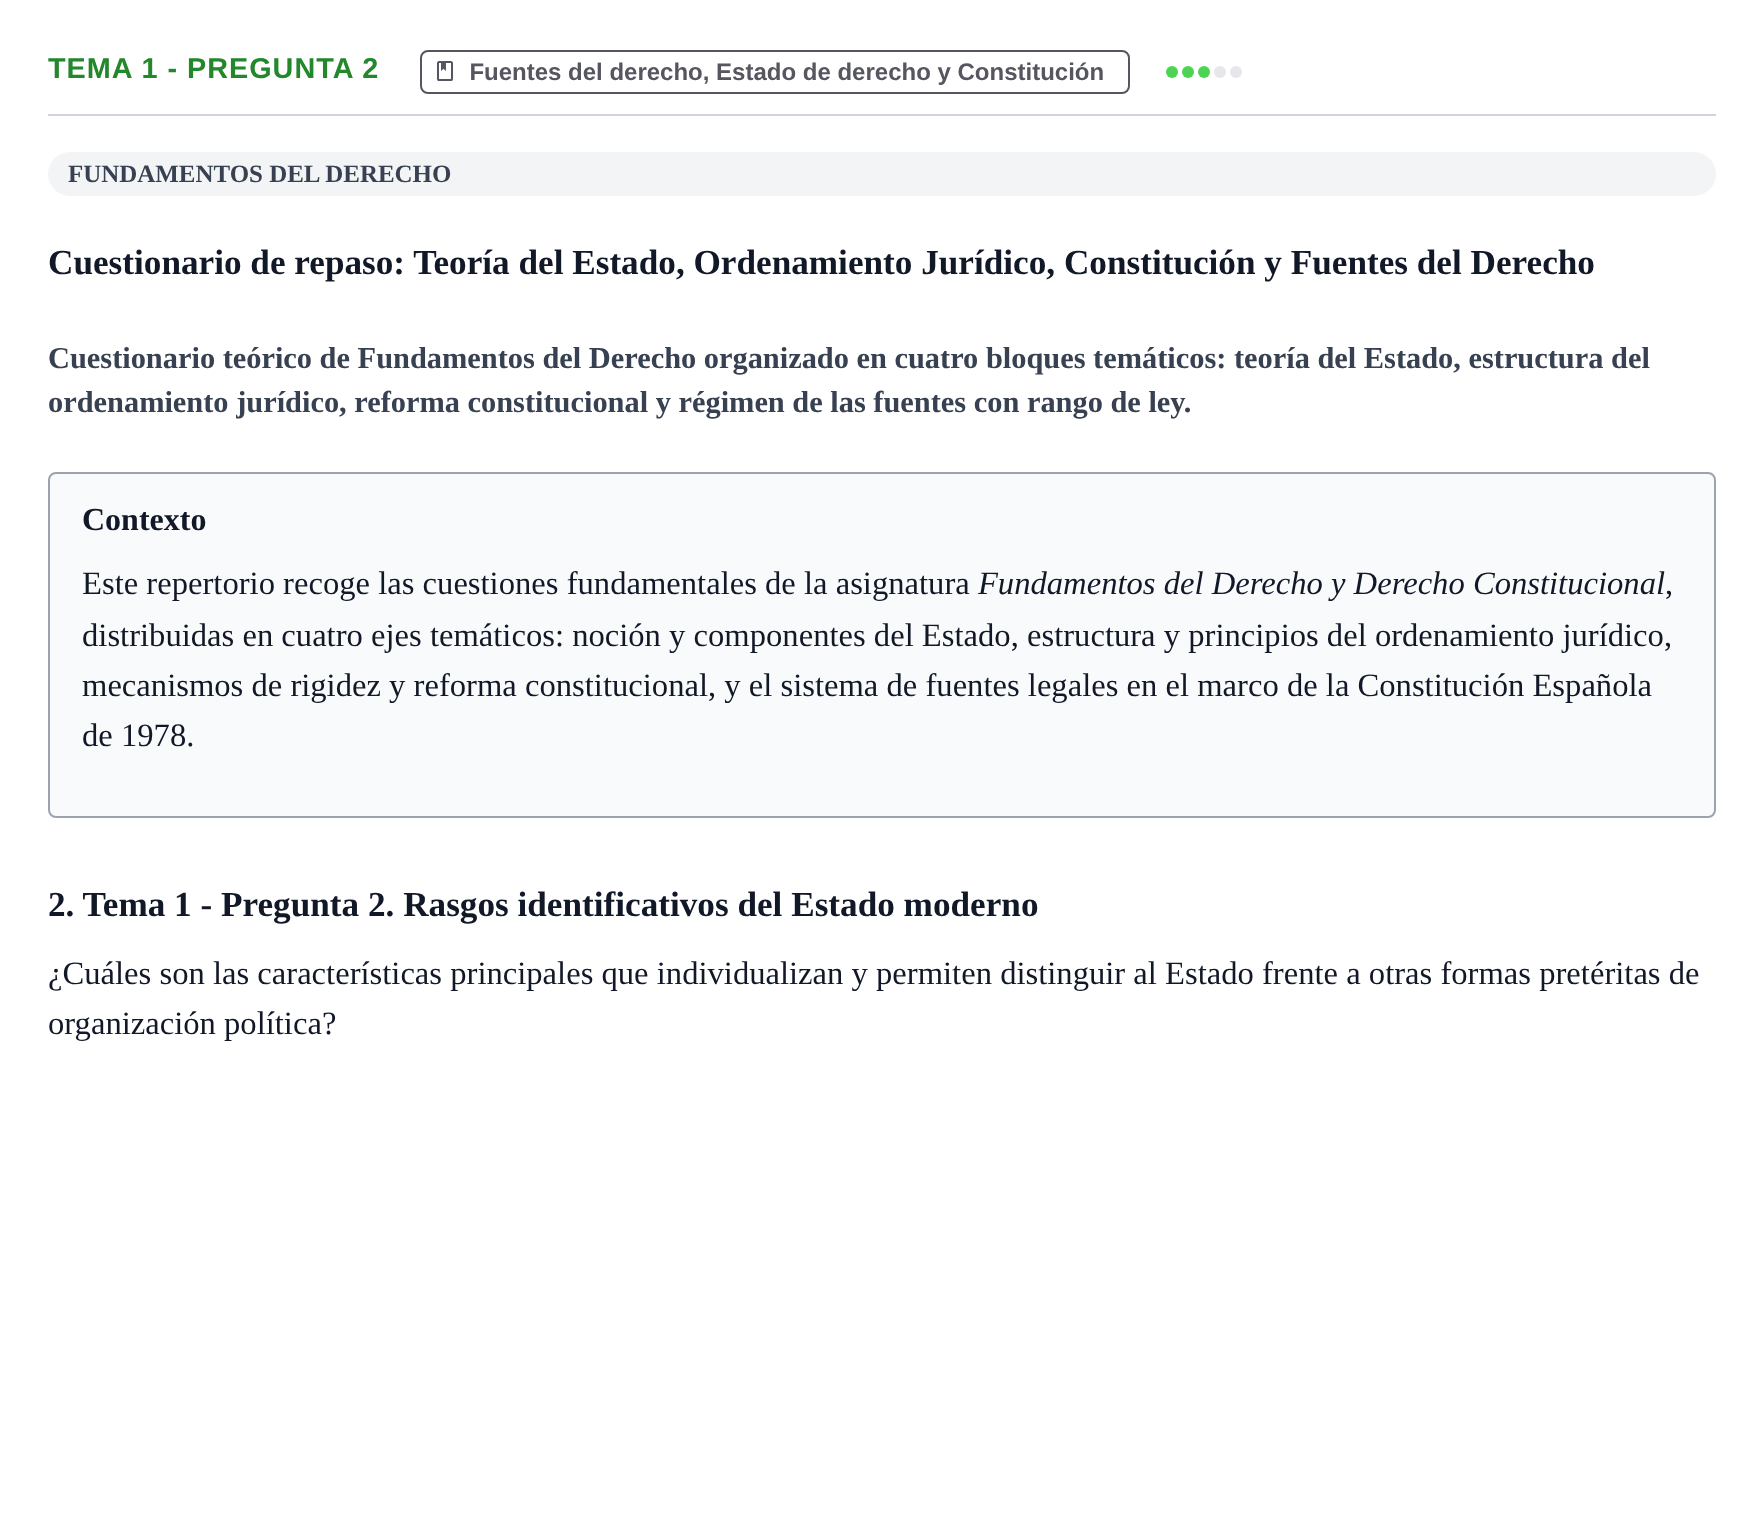Click the italic course name 'Fundamentos del Derecho y Derecho Constitucional'
1764x1514 pixels.
(1321, 584)
